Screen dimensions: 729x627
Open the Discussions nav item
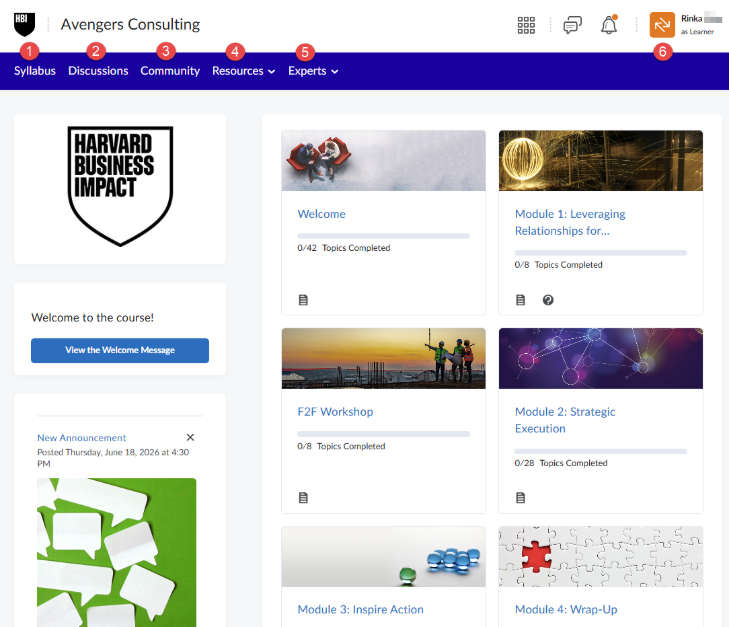(x=98, y=71)
